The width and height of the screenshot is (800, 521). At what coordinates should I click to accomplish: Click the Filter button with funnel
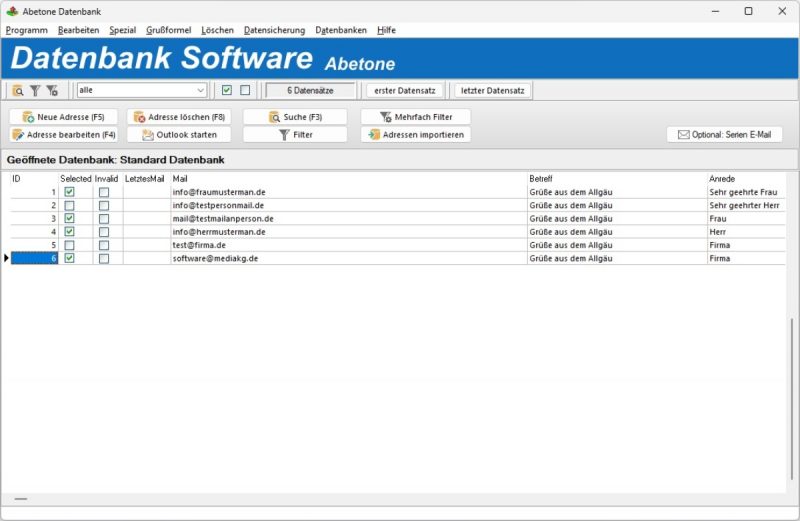[x=295, y=135]
